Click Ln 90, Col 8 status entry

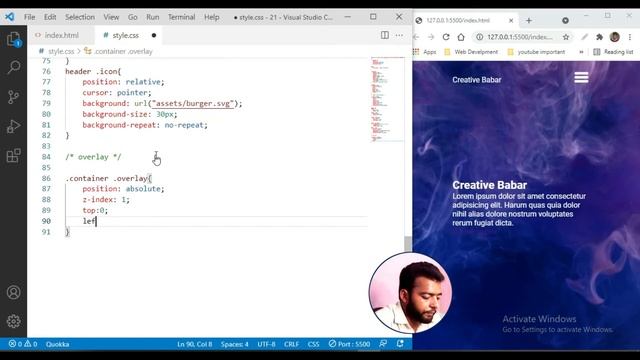[195, 344]
